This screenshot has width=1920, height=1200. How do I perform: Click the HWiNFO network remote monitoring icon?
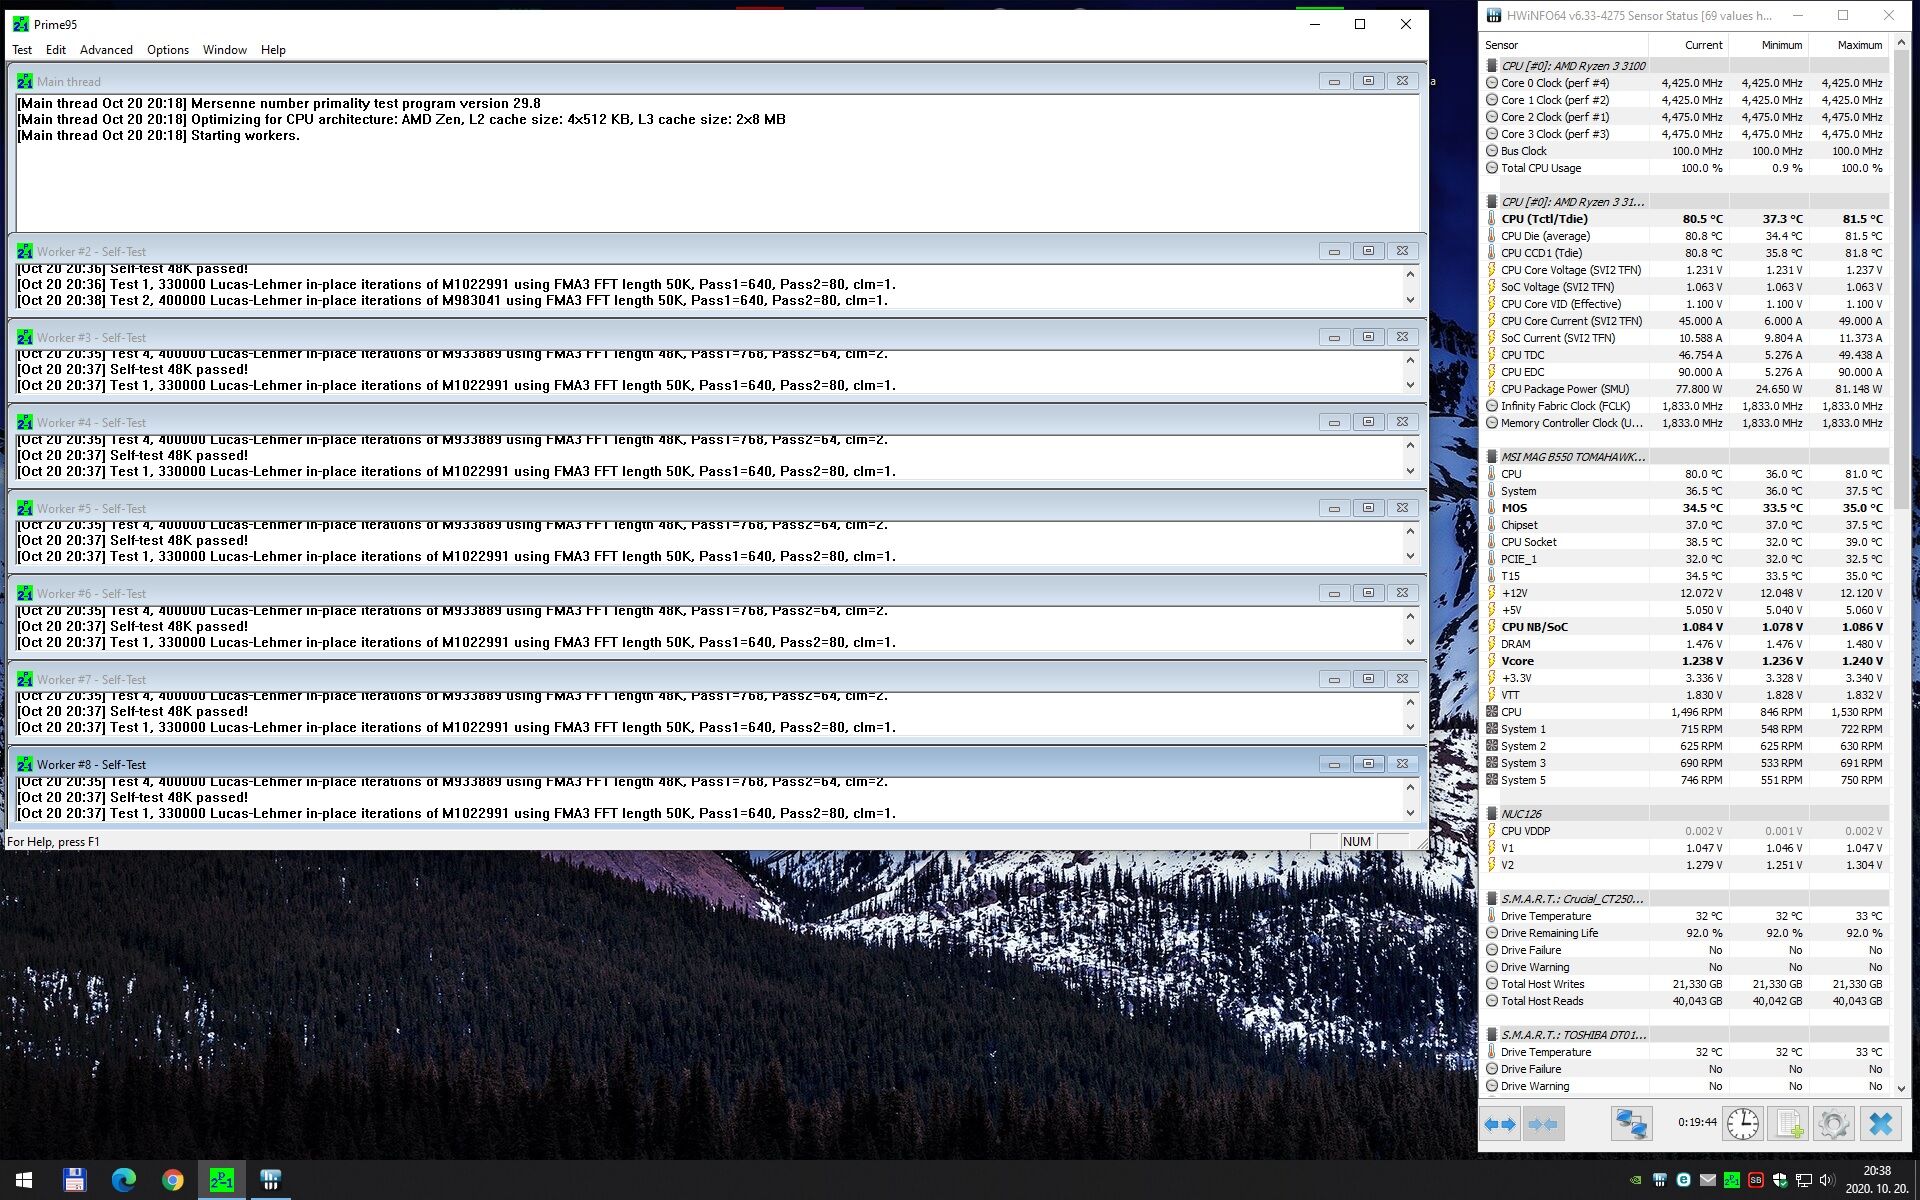tap(1631, 1124)
